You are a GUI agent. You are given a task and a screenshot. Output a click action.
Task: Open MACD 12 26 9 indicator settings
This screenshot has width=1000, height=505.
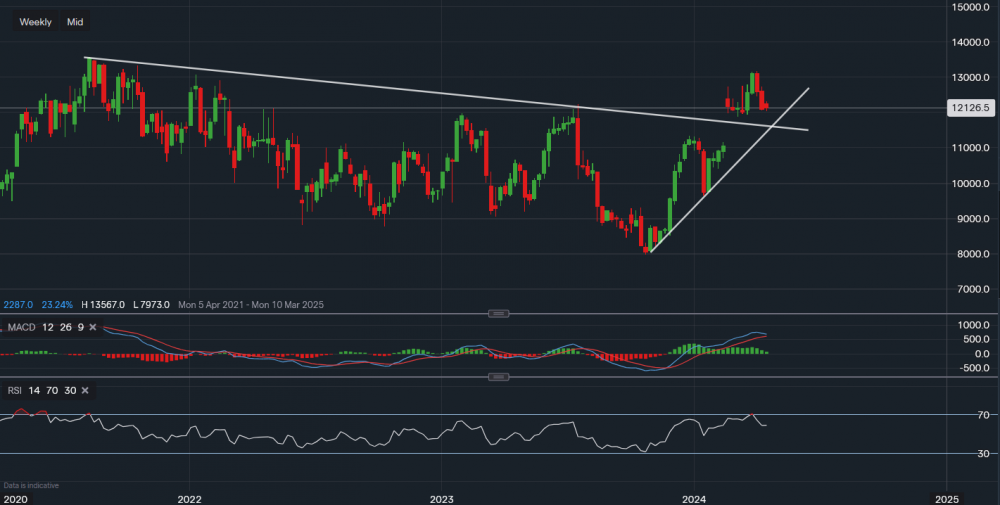point(44,327)
